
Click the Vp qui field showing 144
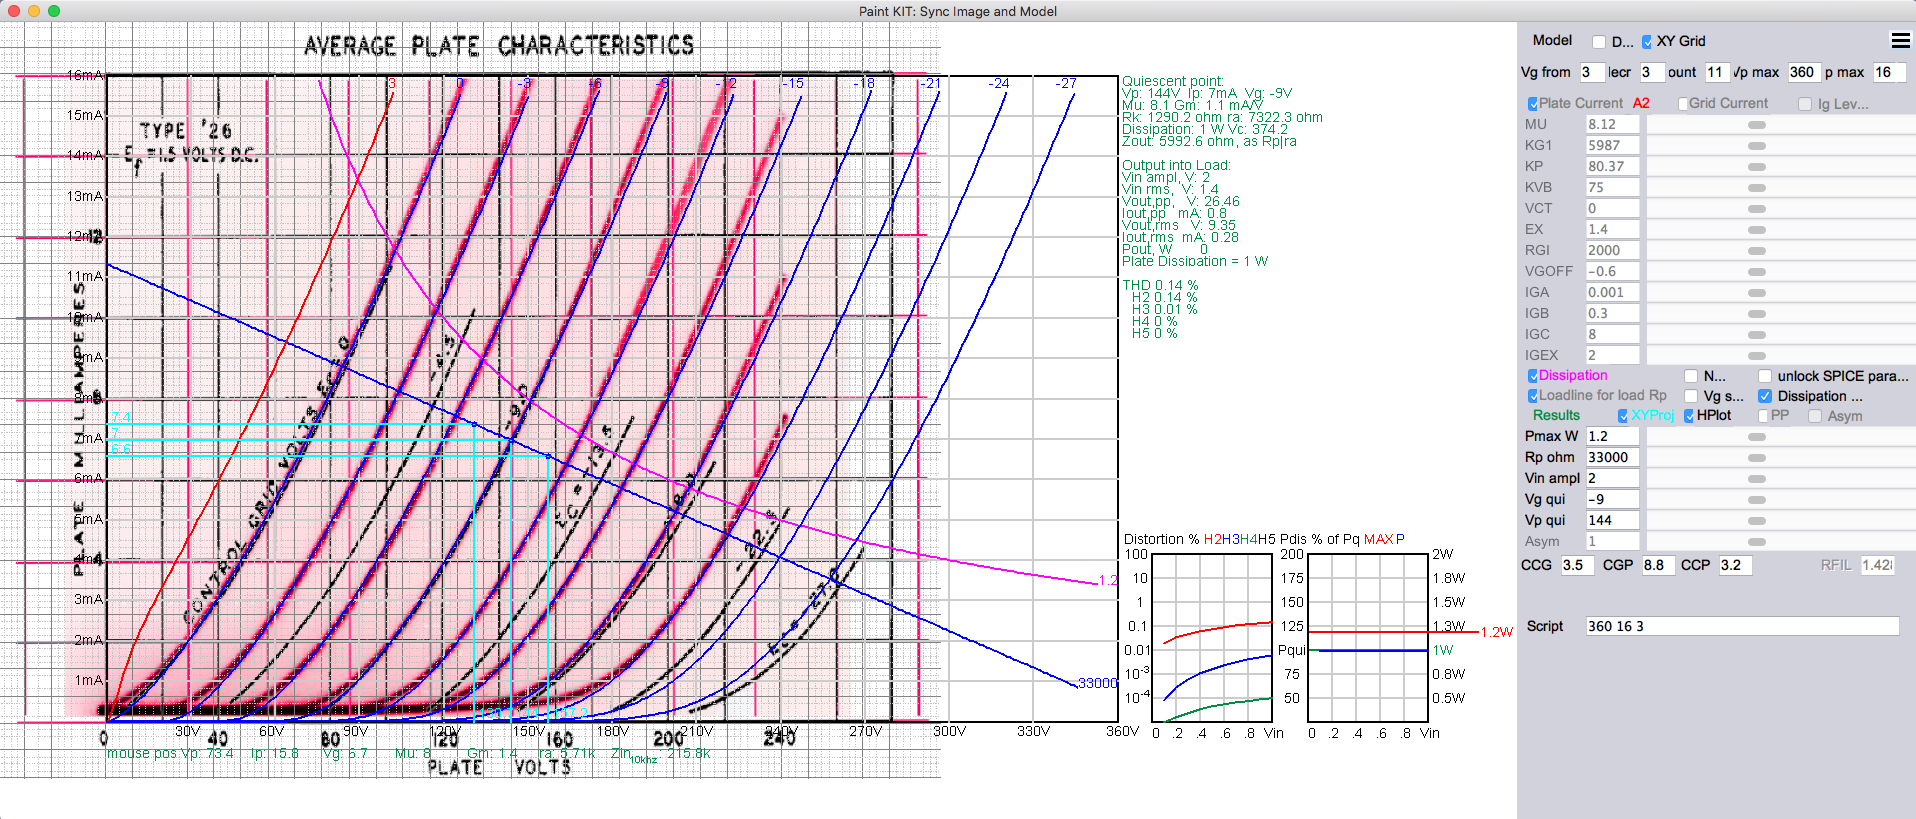(x=1612, y=520)
